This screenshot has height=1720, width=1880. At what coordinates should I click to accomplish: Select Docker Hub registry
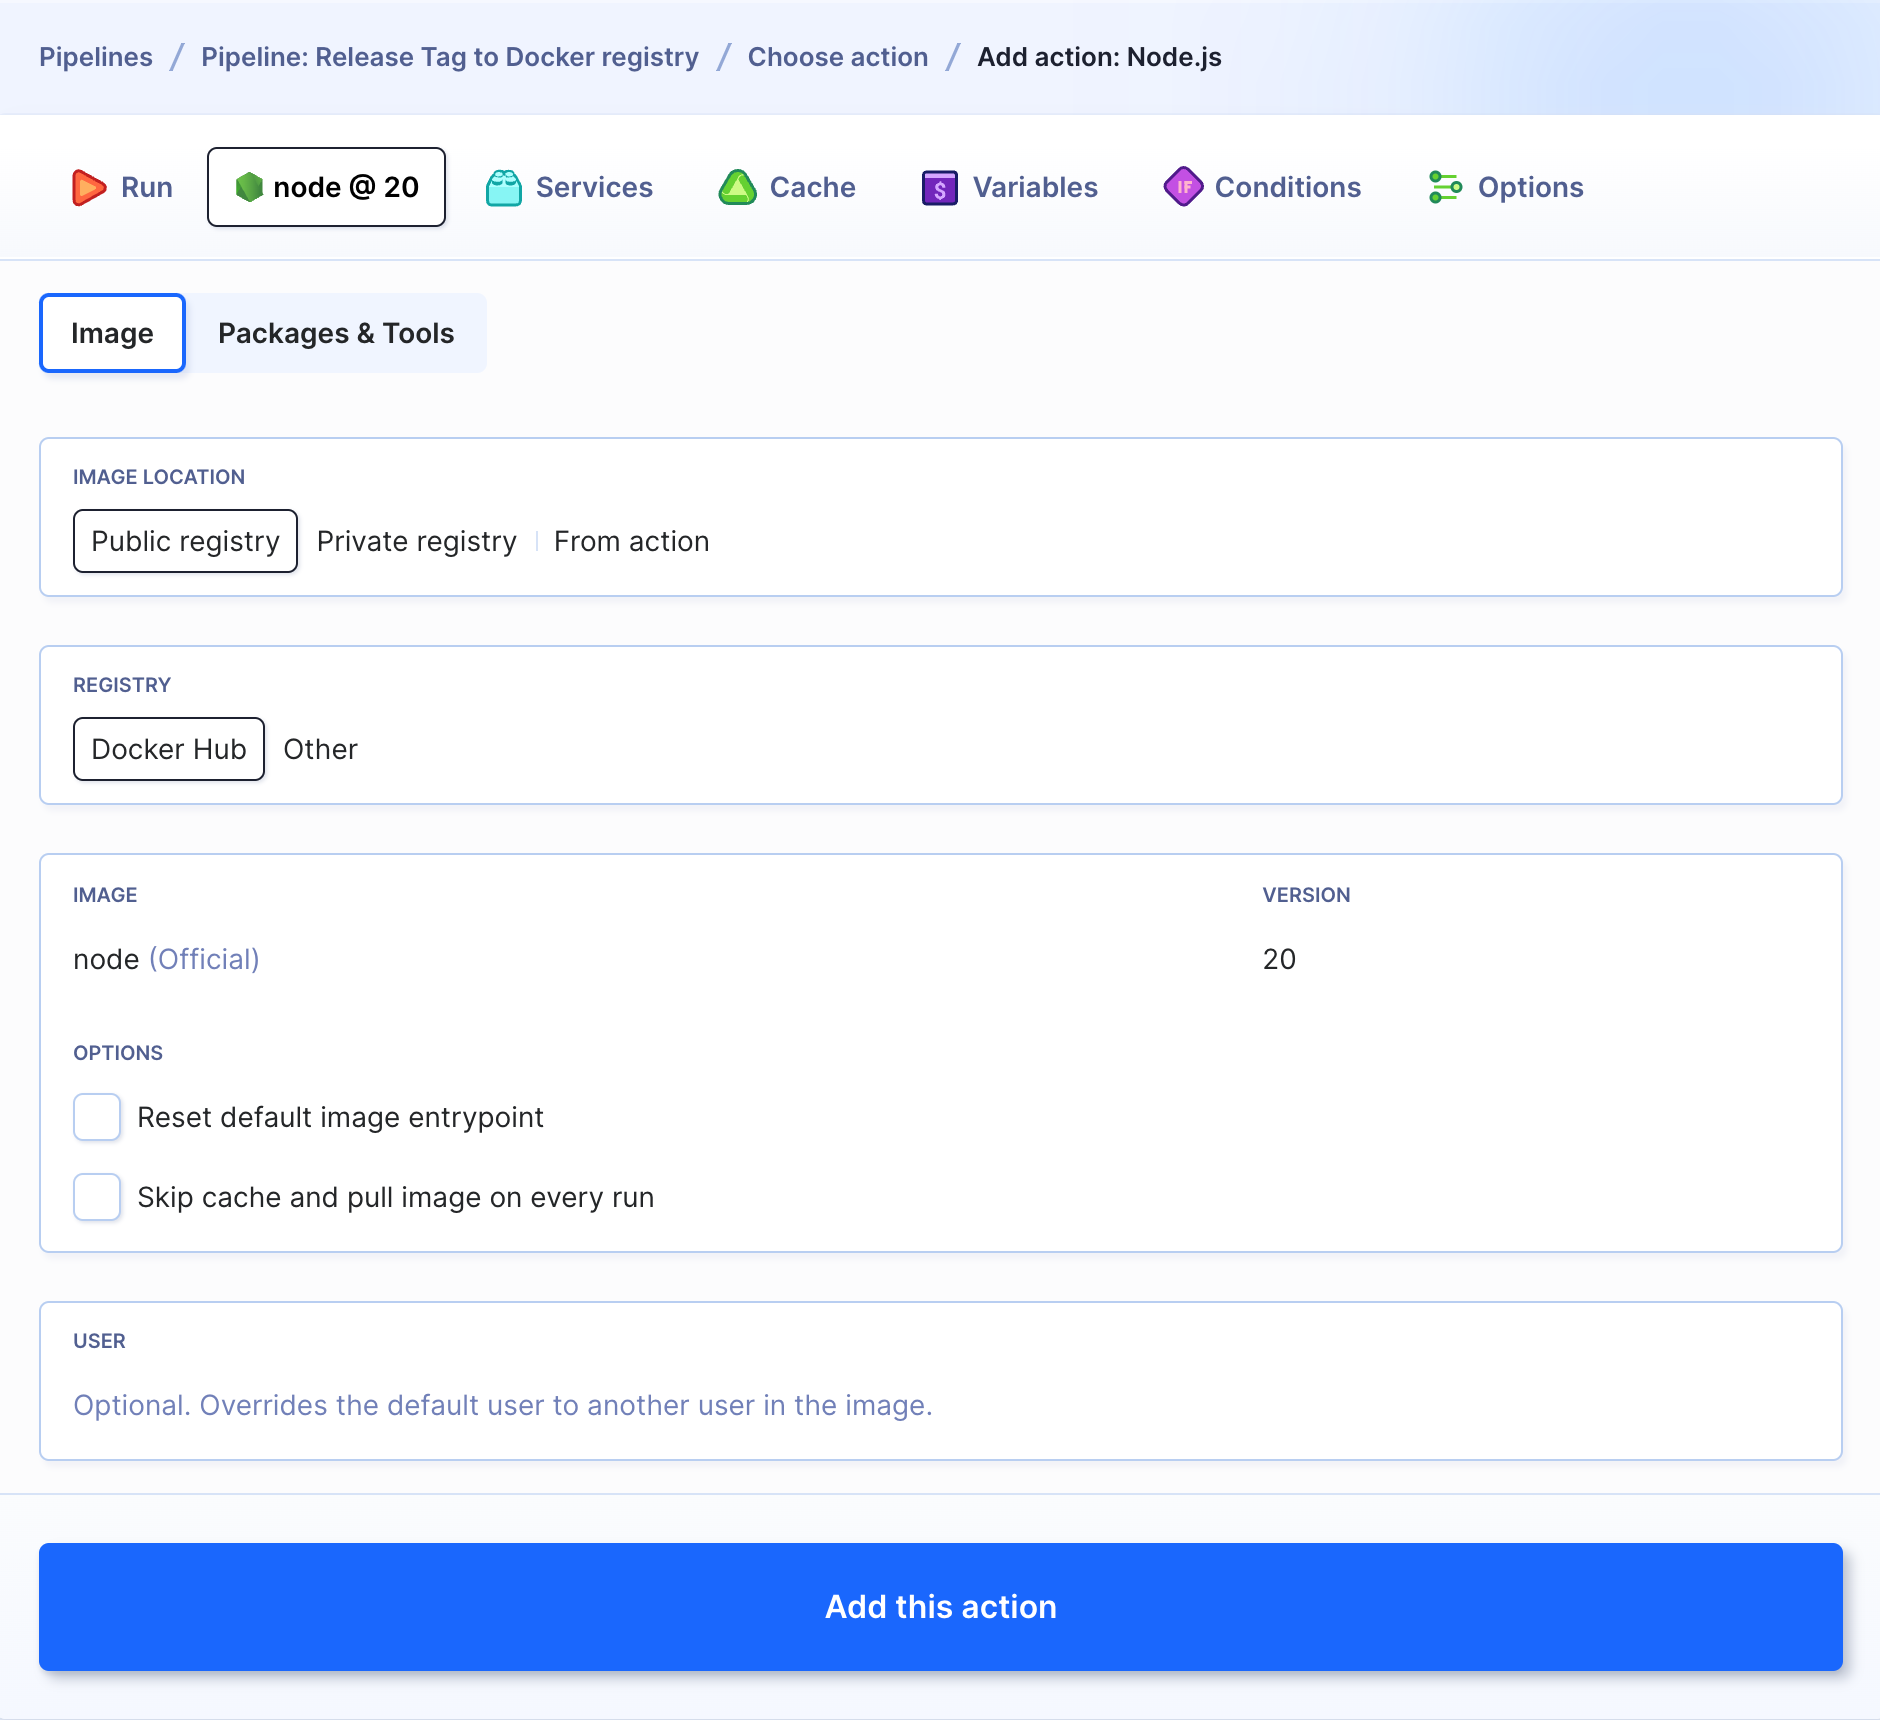pos(169,749)
